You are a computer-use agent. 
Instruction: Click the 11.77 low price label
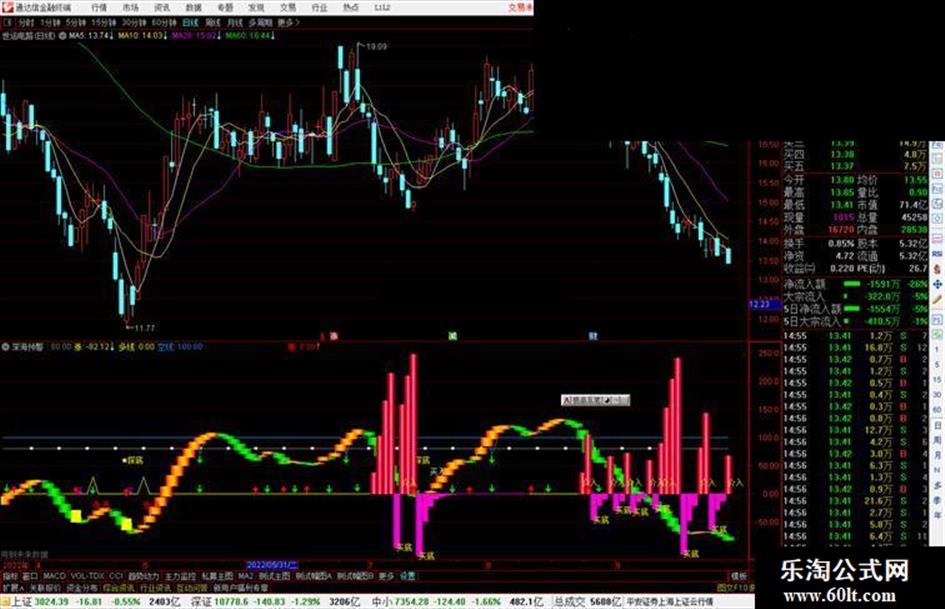click(145, 328)
